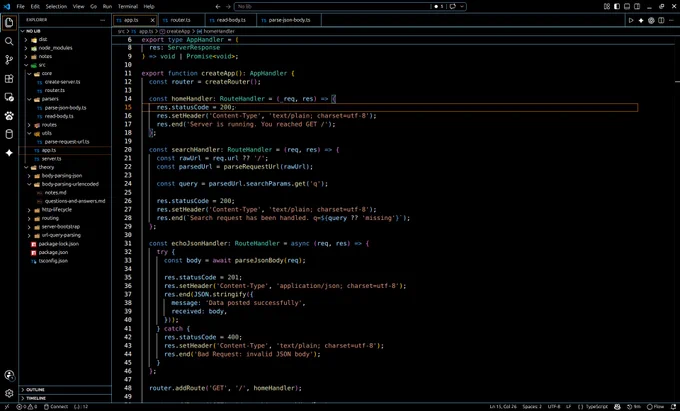
Task: Open the chat icon next to command center
Action: (x=453, y=7)
